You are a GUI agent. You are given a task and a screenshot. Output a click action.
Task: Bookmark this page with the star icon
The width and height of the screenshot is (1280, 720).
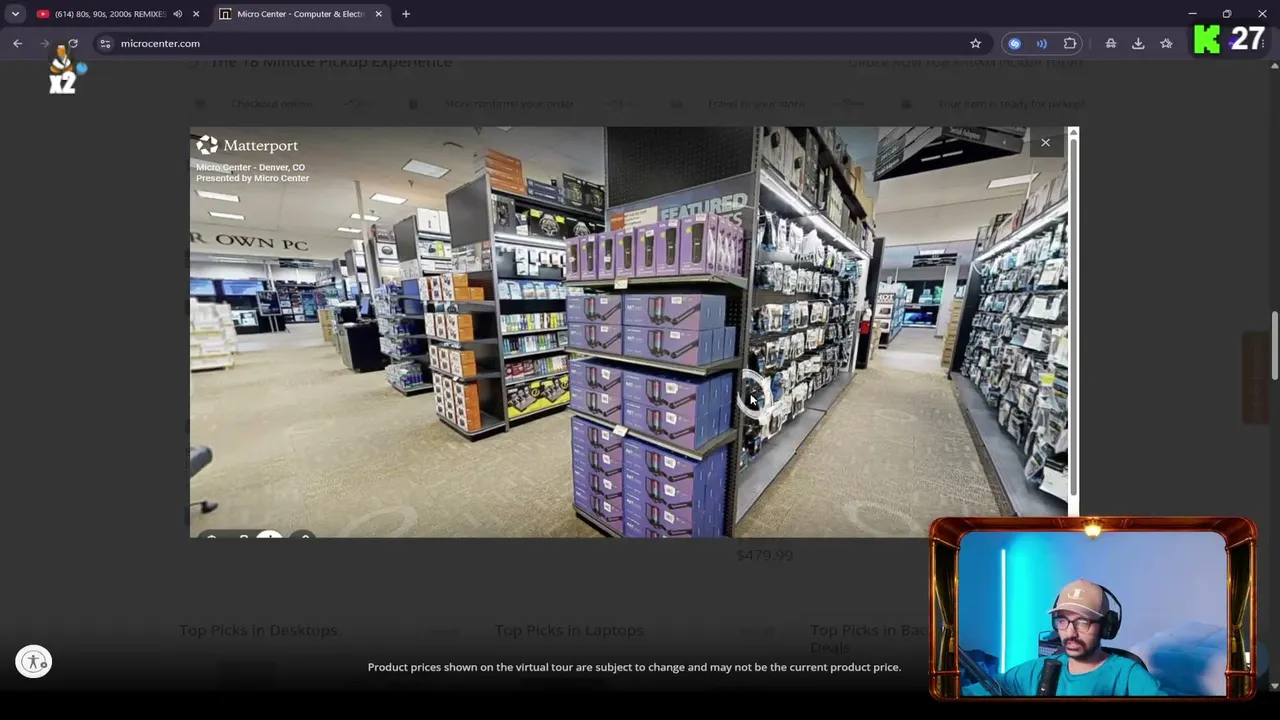pyautogui.click(x=975, y=43)
